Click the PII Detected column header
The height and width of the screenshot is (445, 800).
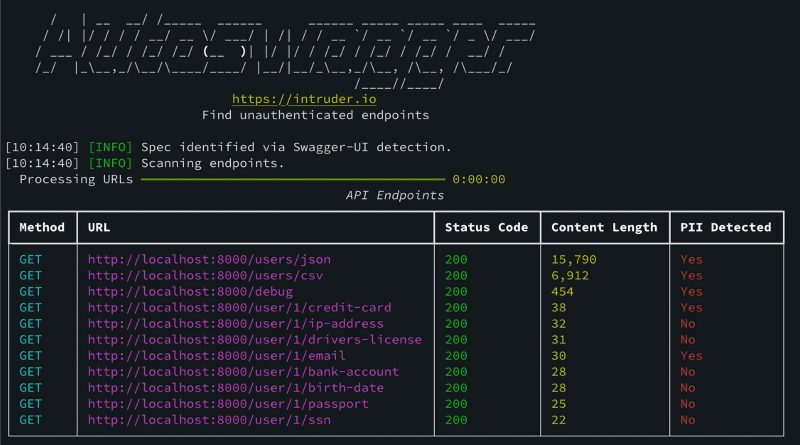point(725,228)
